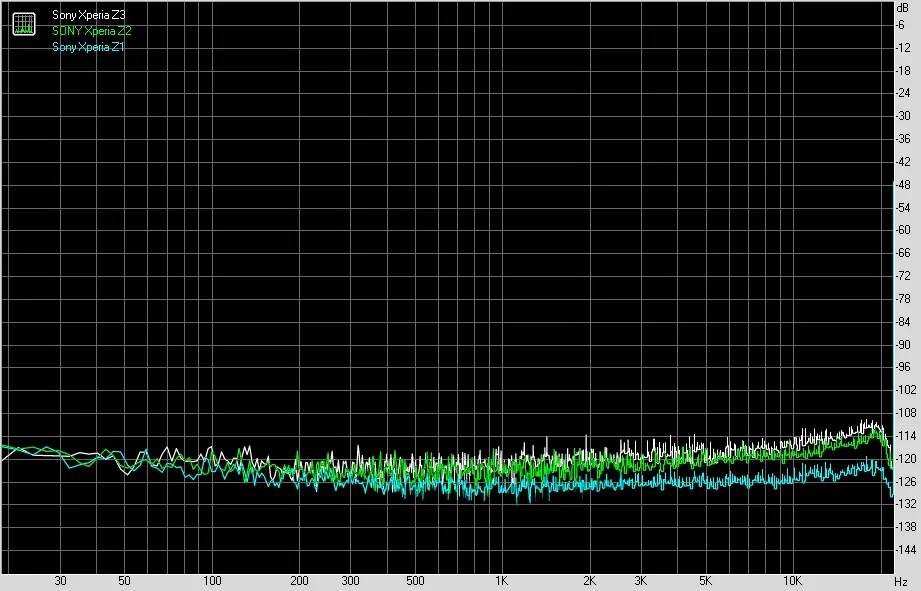
Task: Click the -12 dB axis value
Action: pos(903,48)
